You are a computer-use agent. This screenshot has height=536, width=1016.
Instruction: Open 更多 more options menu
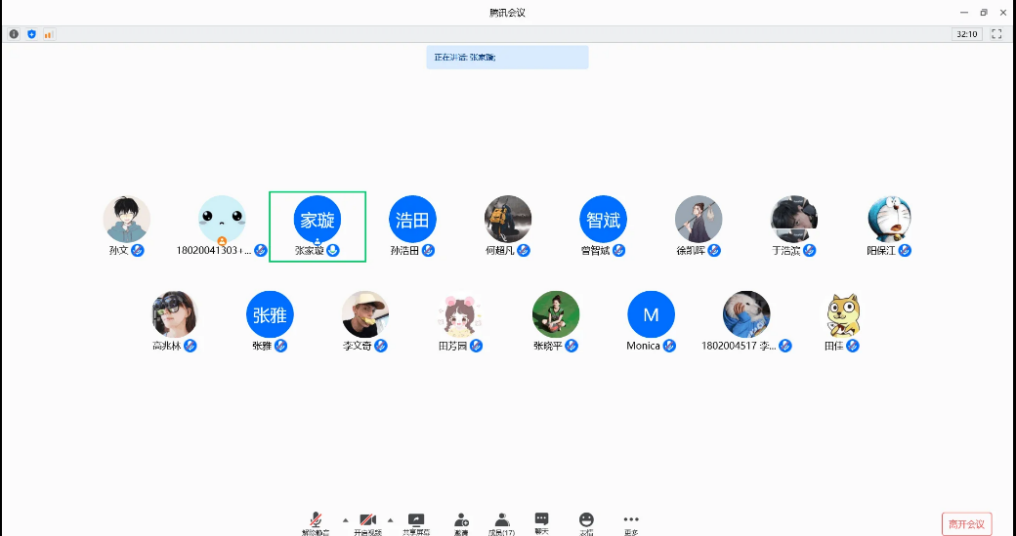click(x=631, y=521)
